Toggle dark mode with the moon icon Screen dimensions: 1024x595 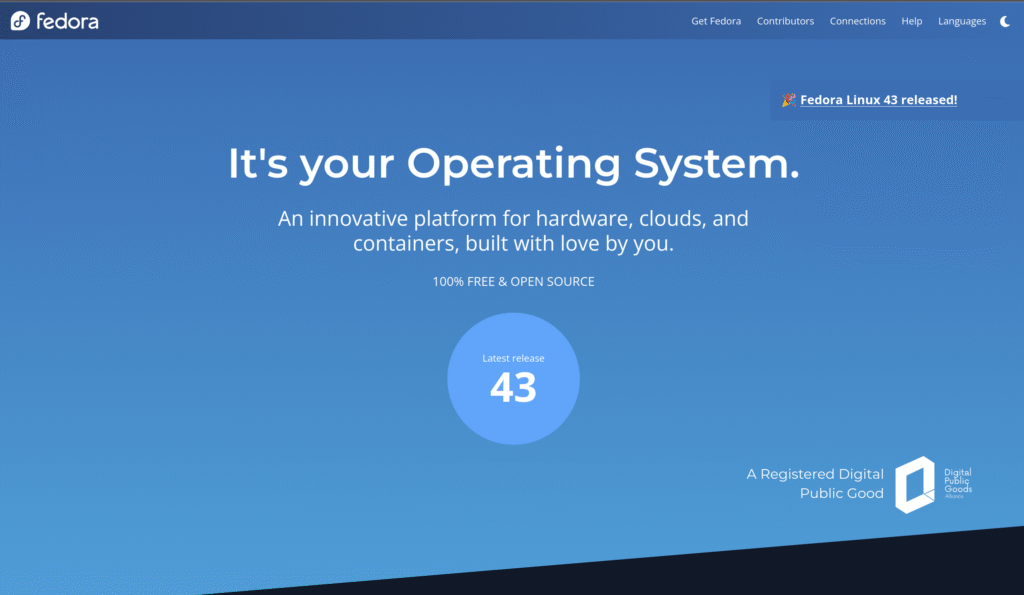pos(1005,21)
